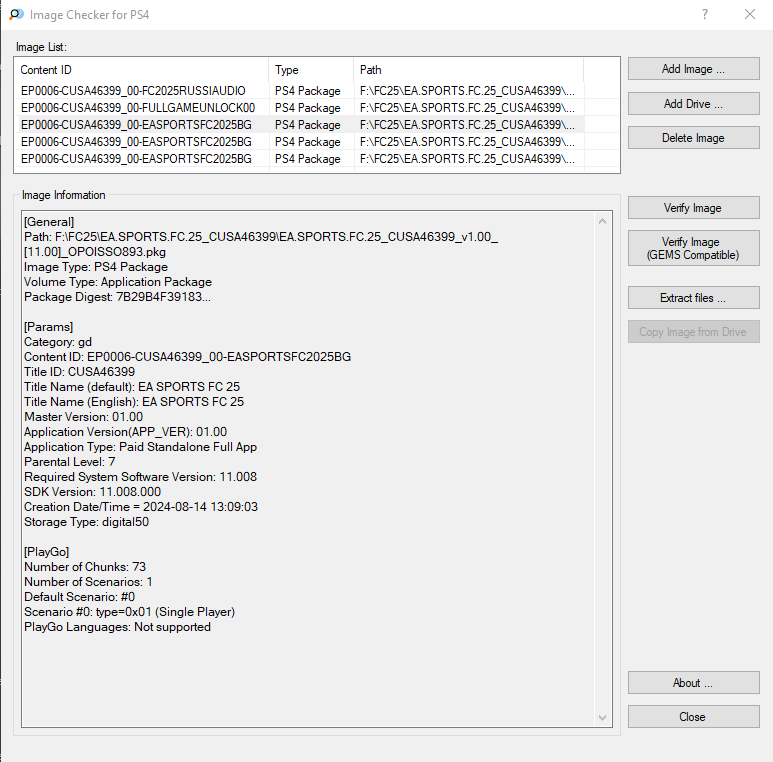Screen dimensions: 773x762
Task: Click the scroll-down arrow in Image Information
Action: coord(602,718)
